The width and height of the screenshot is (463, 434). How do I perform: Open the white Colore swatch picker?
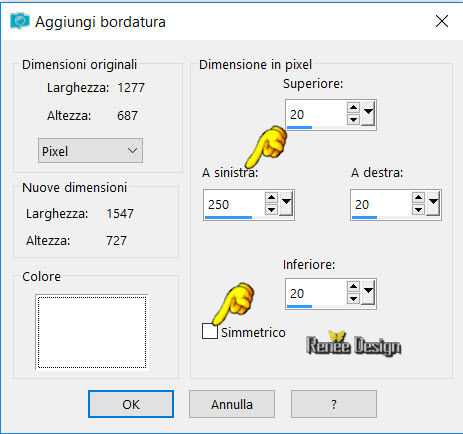(92, 332)
